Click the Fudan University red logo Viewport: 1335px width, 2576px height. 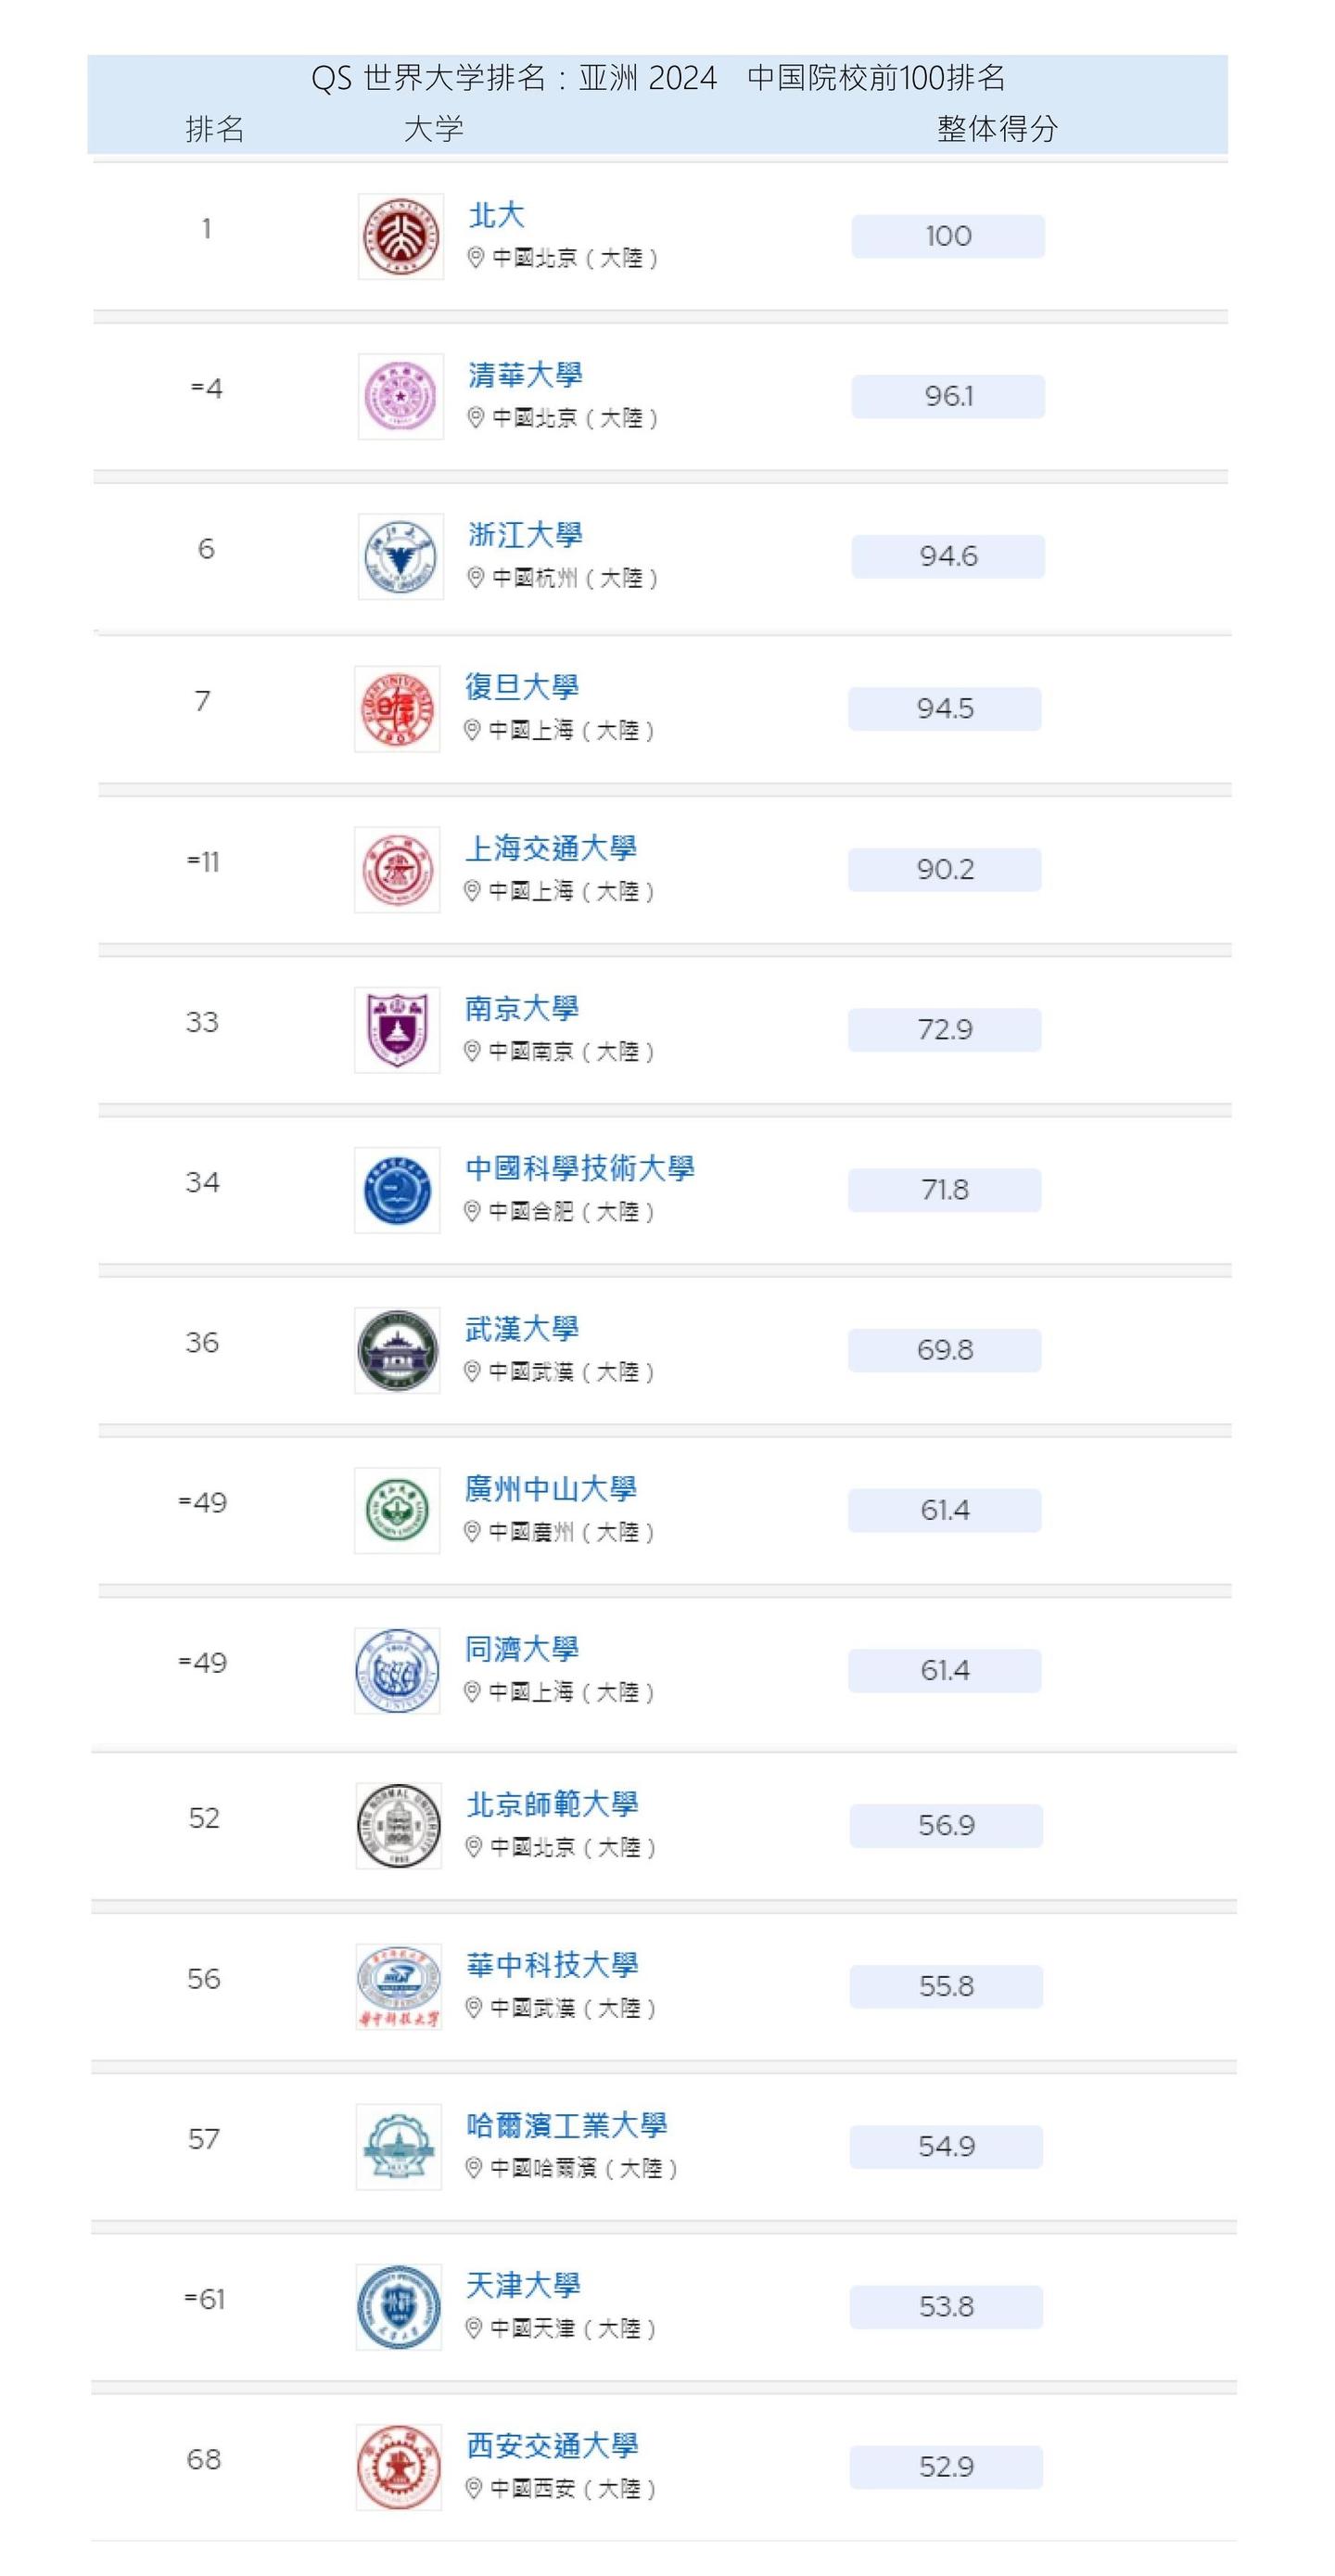click(397, 709)
